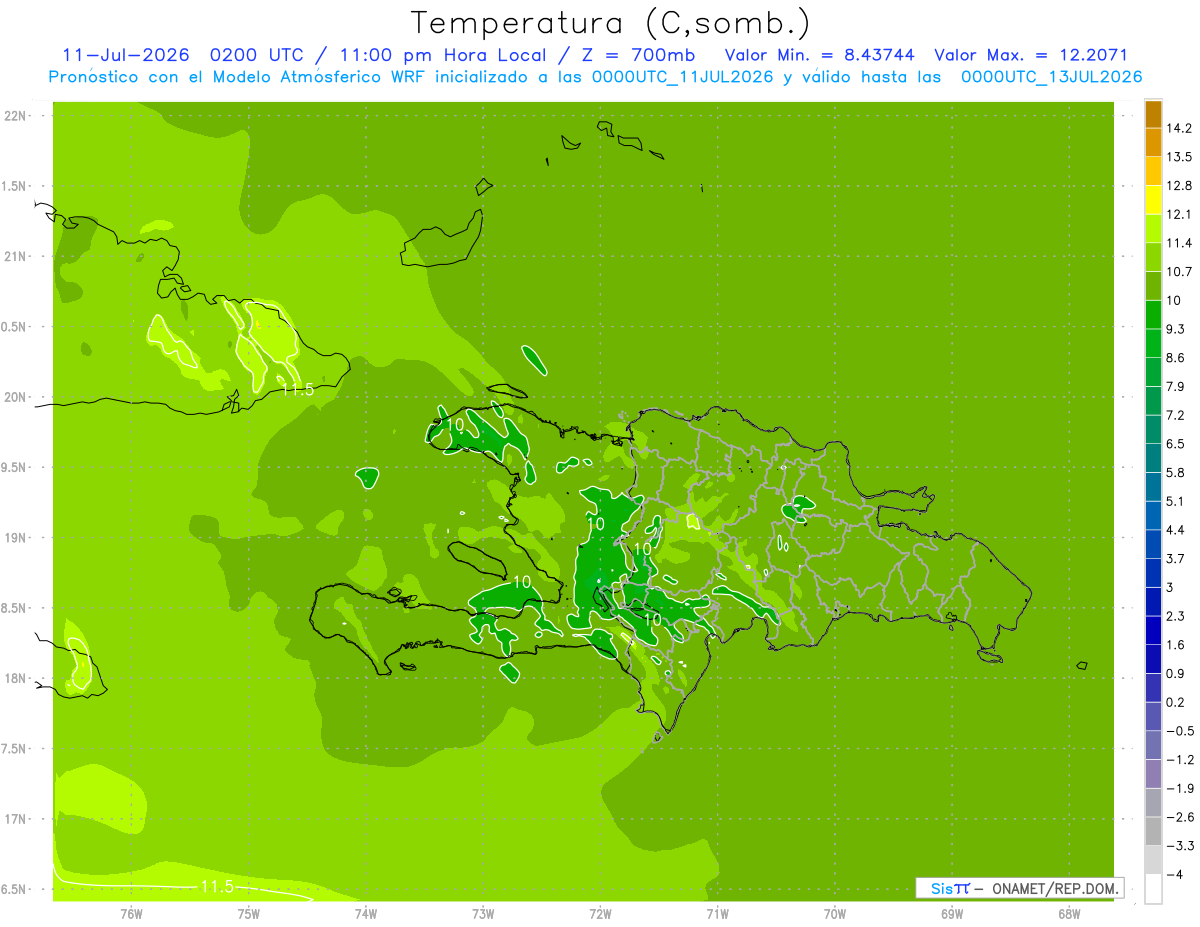This screenshot has width=1200, height=927.
Task: Click the '70W' longitude label
Action: [x=835, y=914]
